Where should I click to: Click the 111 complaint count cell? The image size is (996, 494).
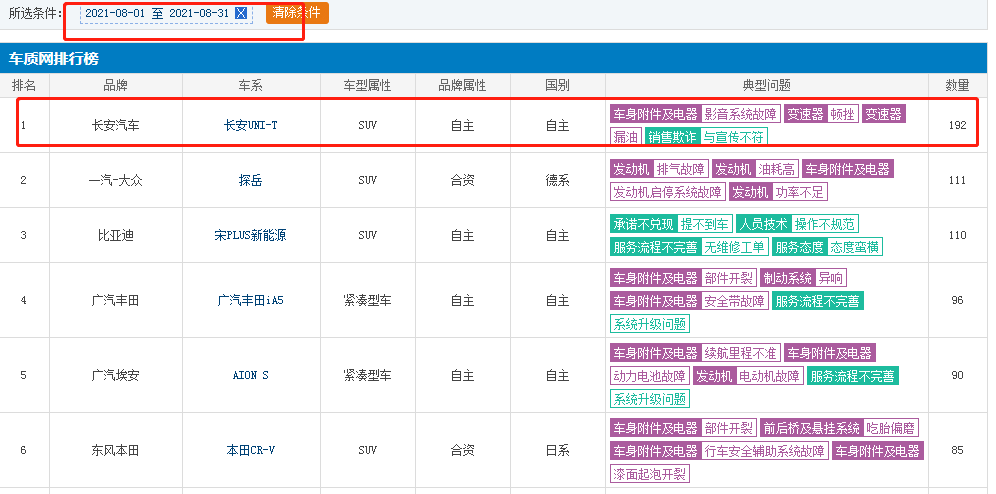(957, 180)
